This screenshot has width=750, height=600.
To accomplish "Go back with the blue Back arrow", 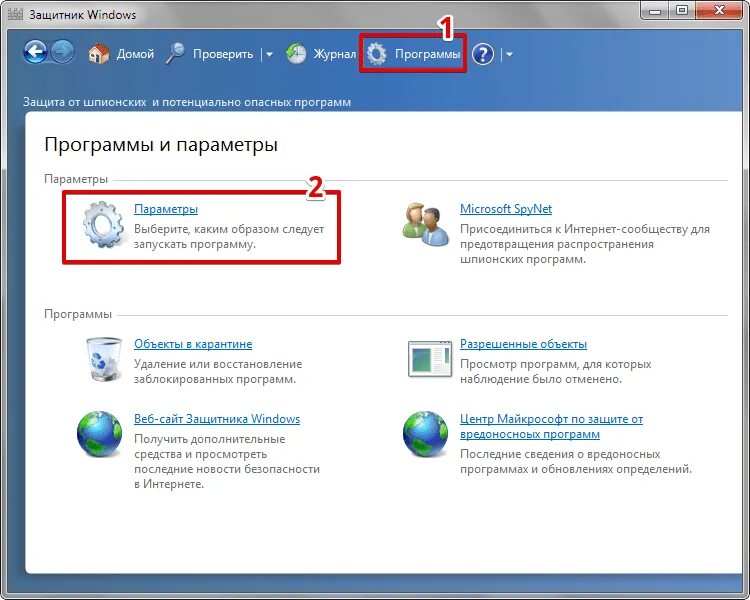I will [x=36, y=53].
